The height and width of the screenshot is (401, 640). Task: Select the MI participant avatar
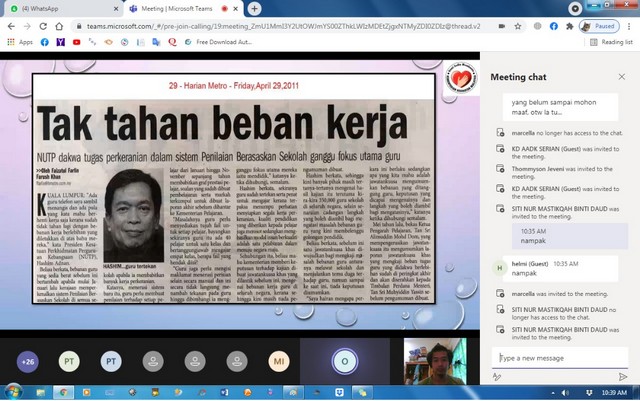pyautogui.click(x=279, y=360)
